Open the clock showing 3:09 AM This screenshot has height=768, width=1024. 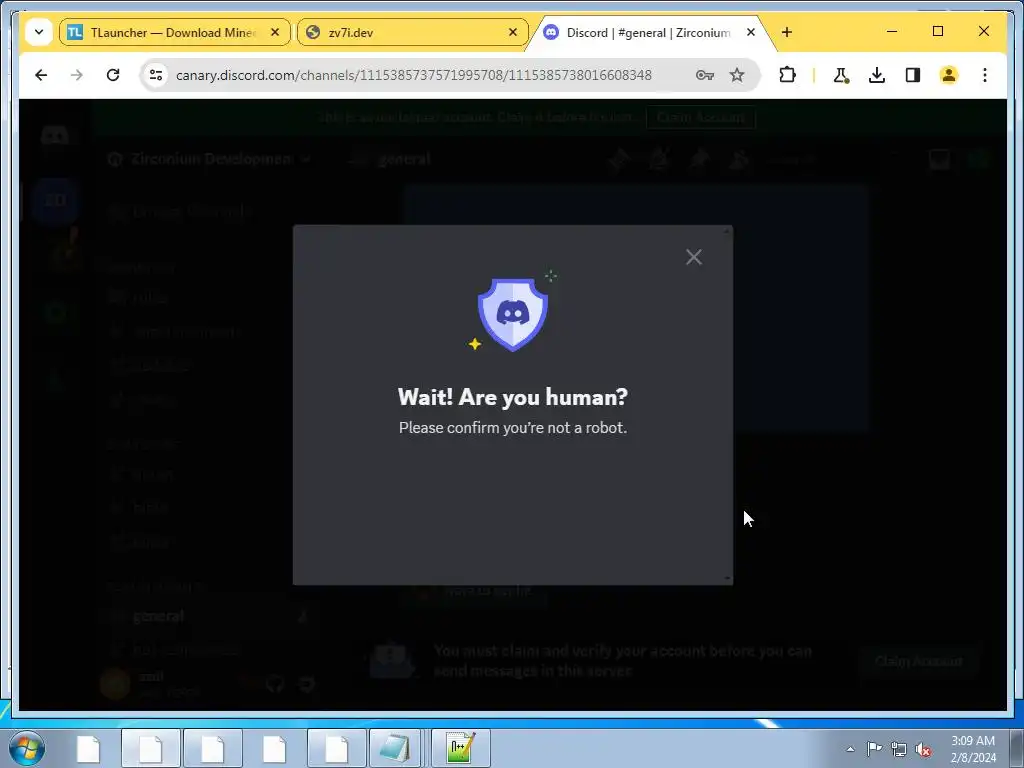click(x=973, y=749)
